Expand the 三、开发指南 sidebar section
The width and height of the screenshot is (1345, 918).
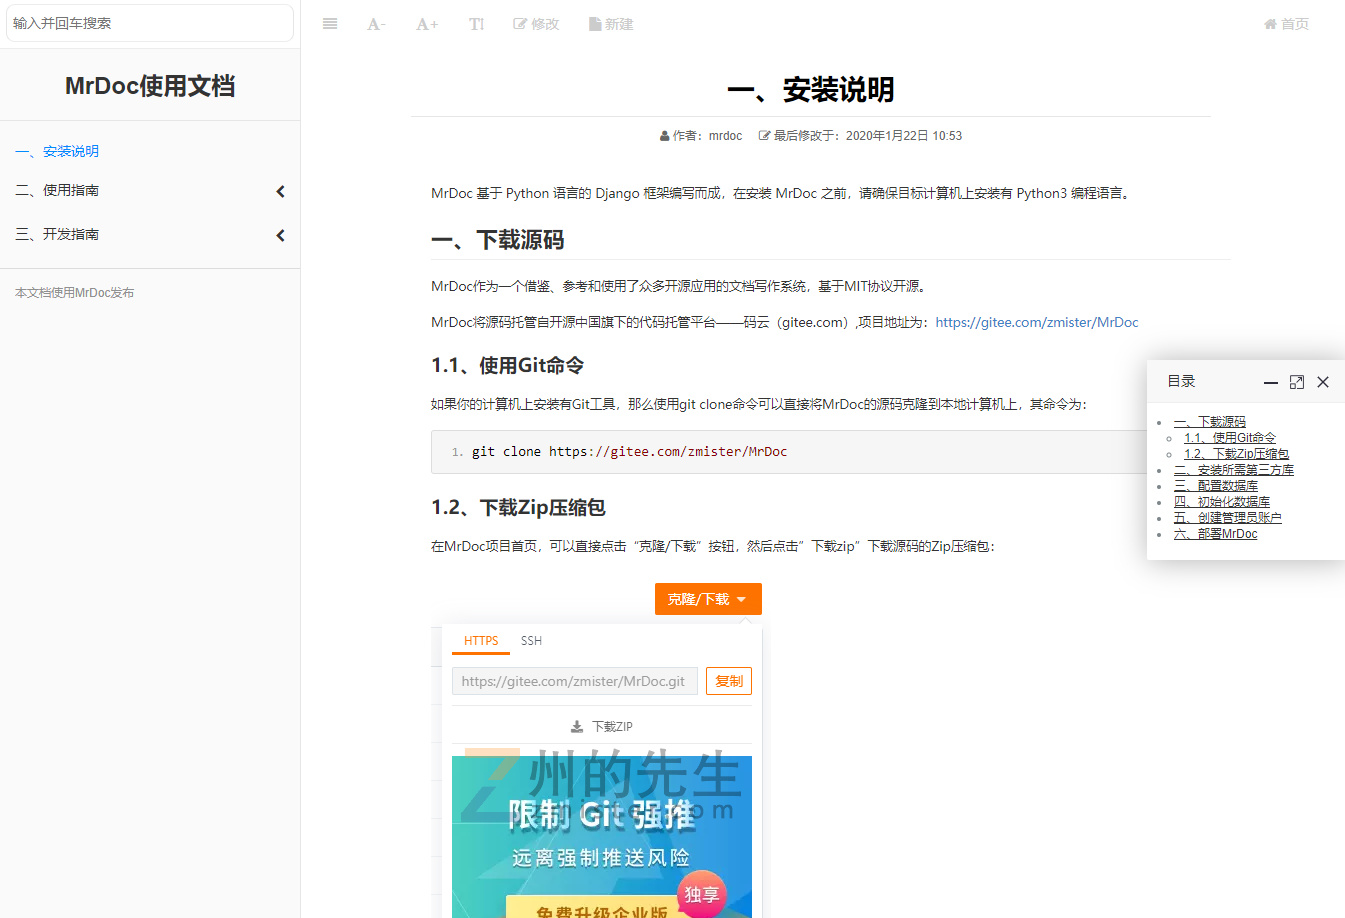tap(280, 235)
